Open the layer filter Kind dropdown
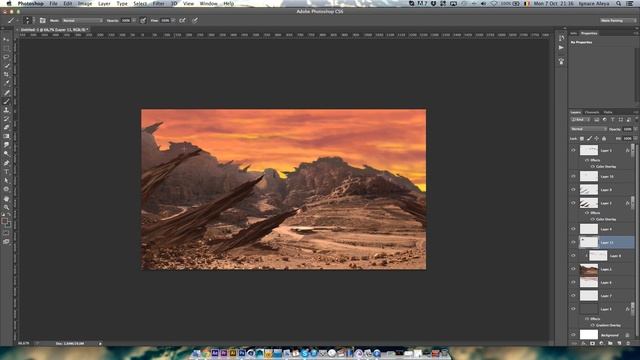 [x=580, y=120]
